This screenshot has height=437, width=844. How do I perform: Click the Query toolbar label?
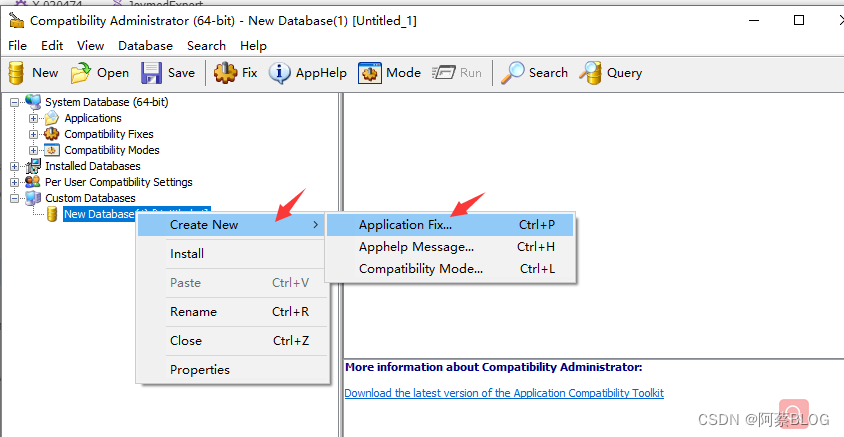tap(624, 73)
